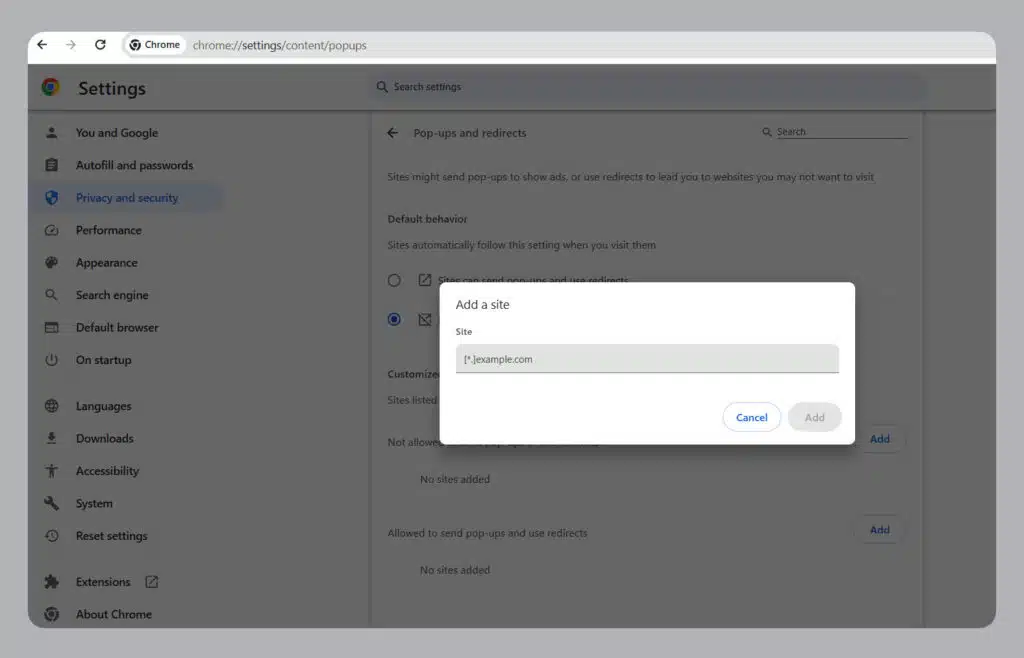Click the Pop-ups and redirects page title
Image resolution: width=1024 pixels, height=658 pixels.
click(x=470, y=133)
